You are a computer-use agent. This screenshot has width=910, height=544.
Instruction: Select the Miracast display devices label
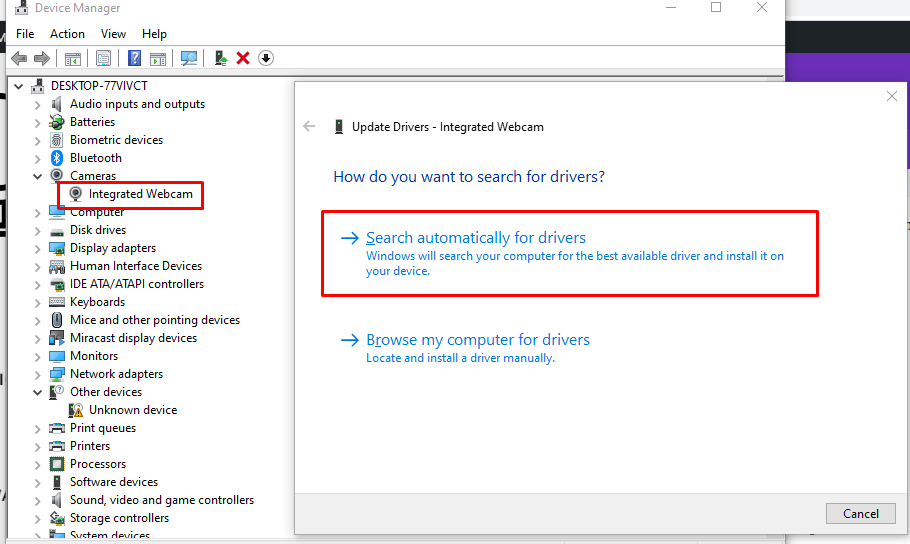click(133, 338)
